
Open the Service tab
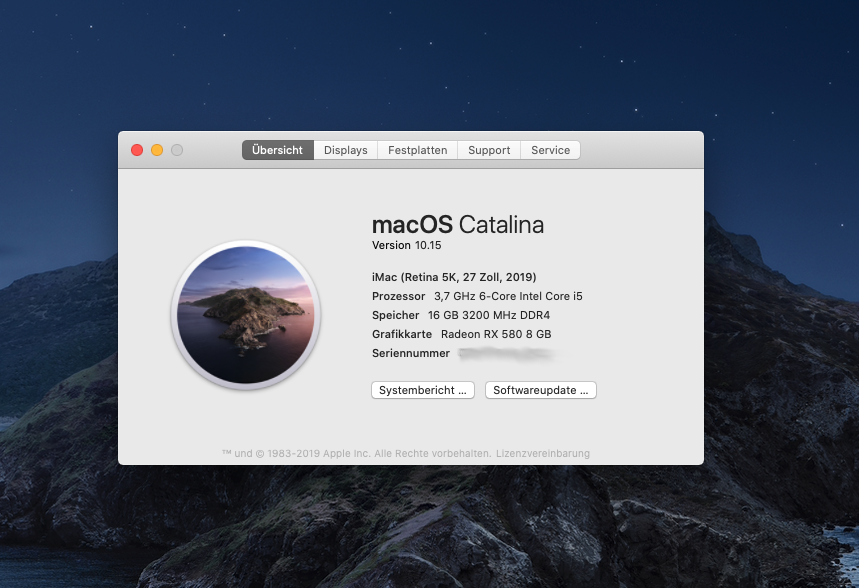tap(550, 150)
